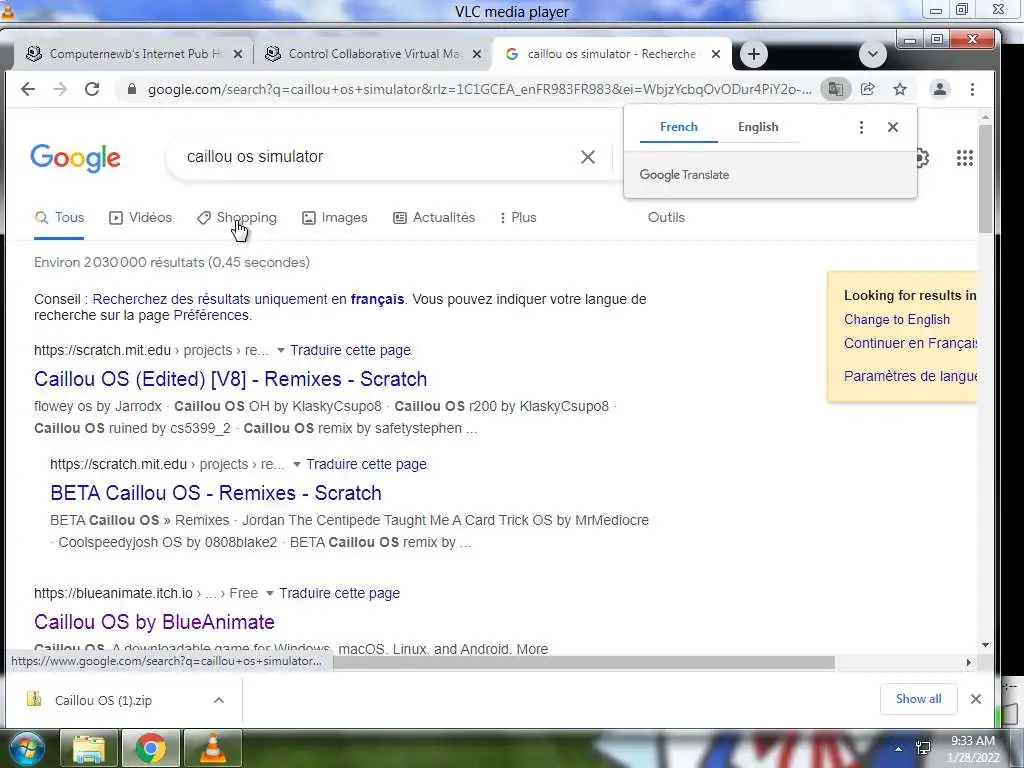The image size is (1024, 768).
Task: Click the vertical page scrollbar thumb
Action: tap(985, 178)
